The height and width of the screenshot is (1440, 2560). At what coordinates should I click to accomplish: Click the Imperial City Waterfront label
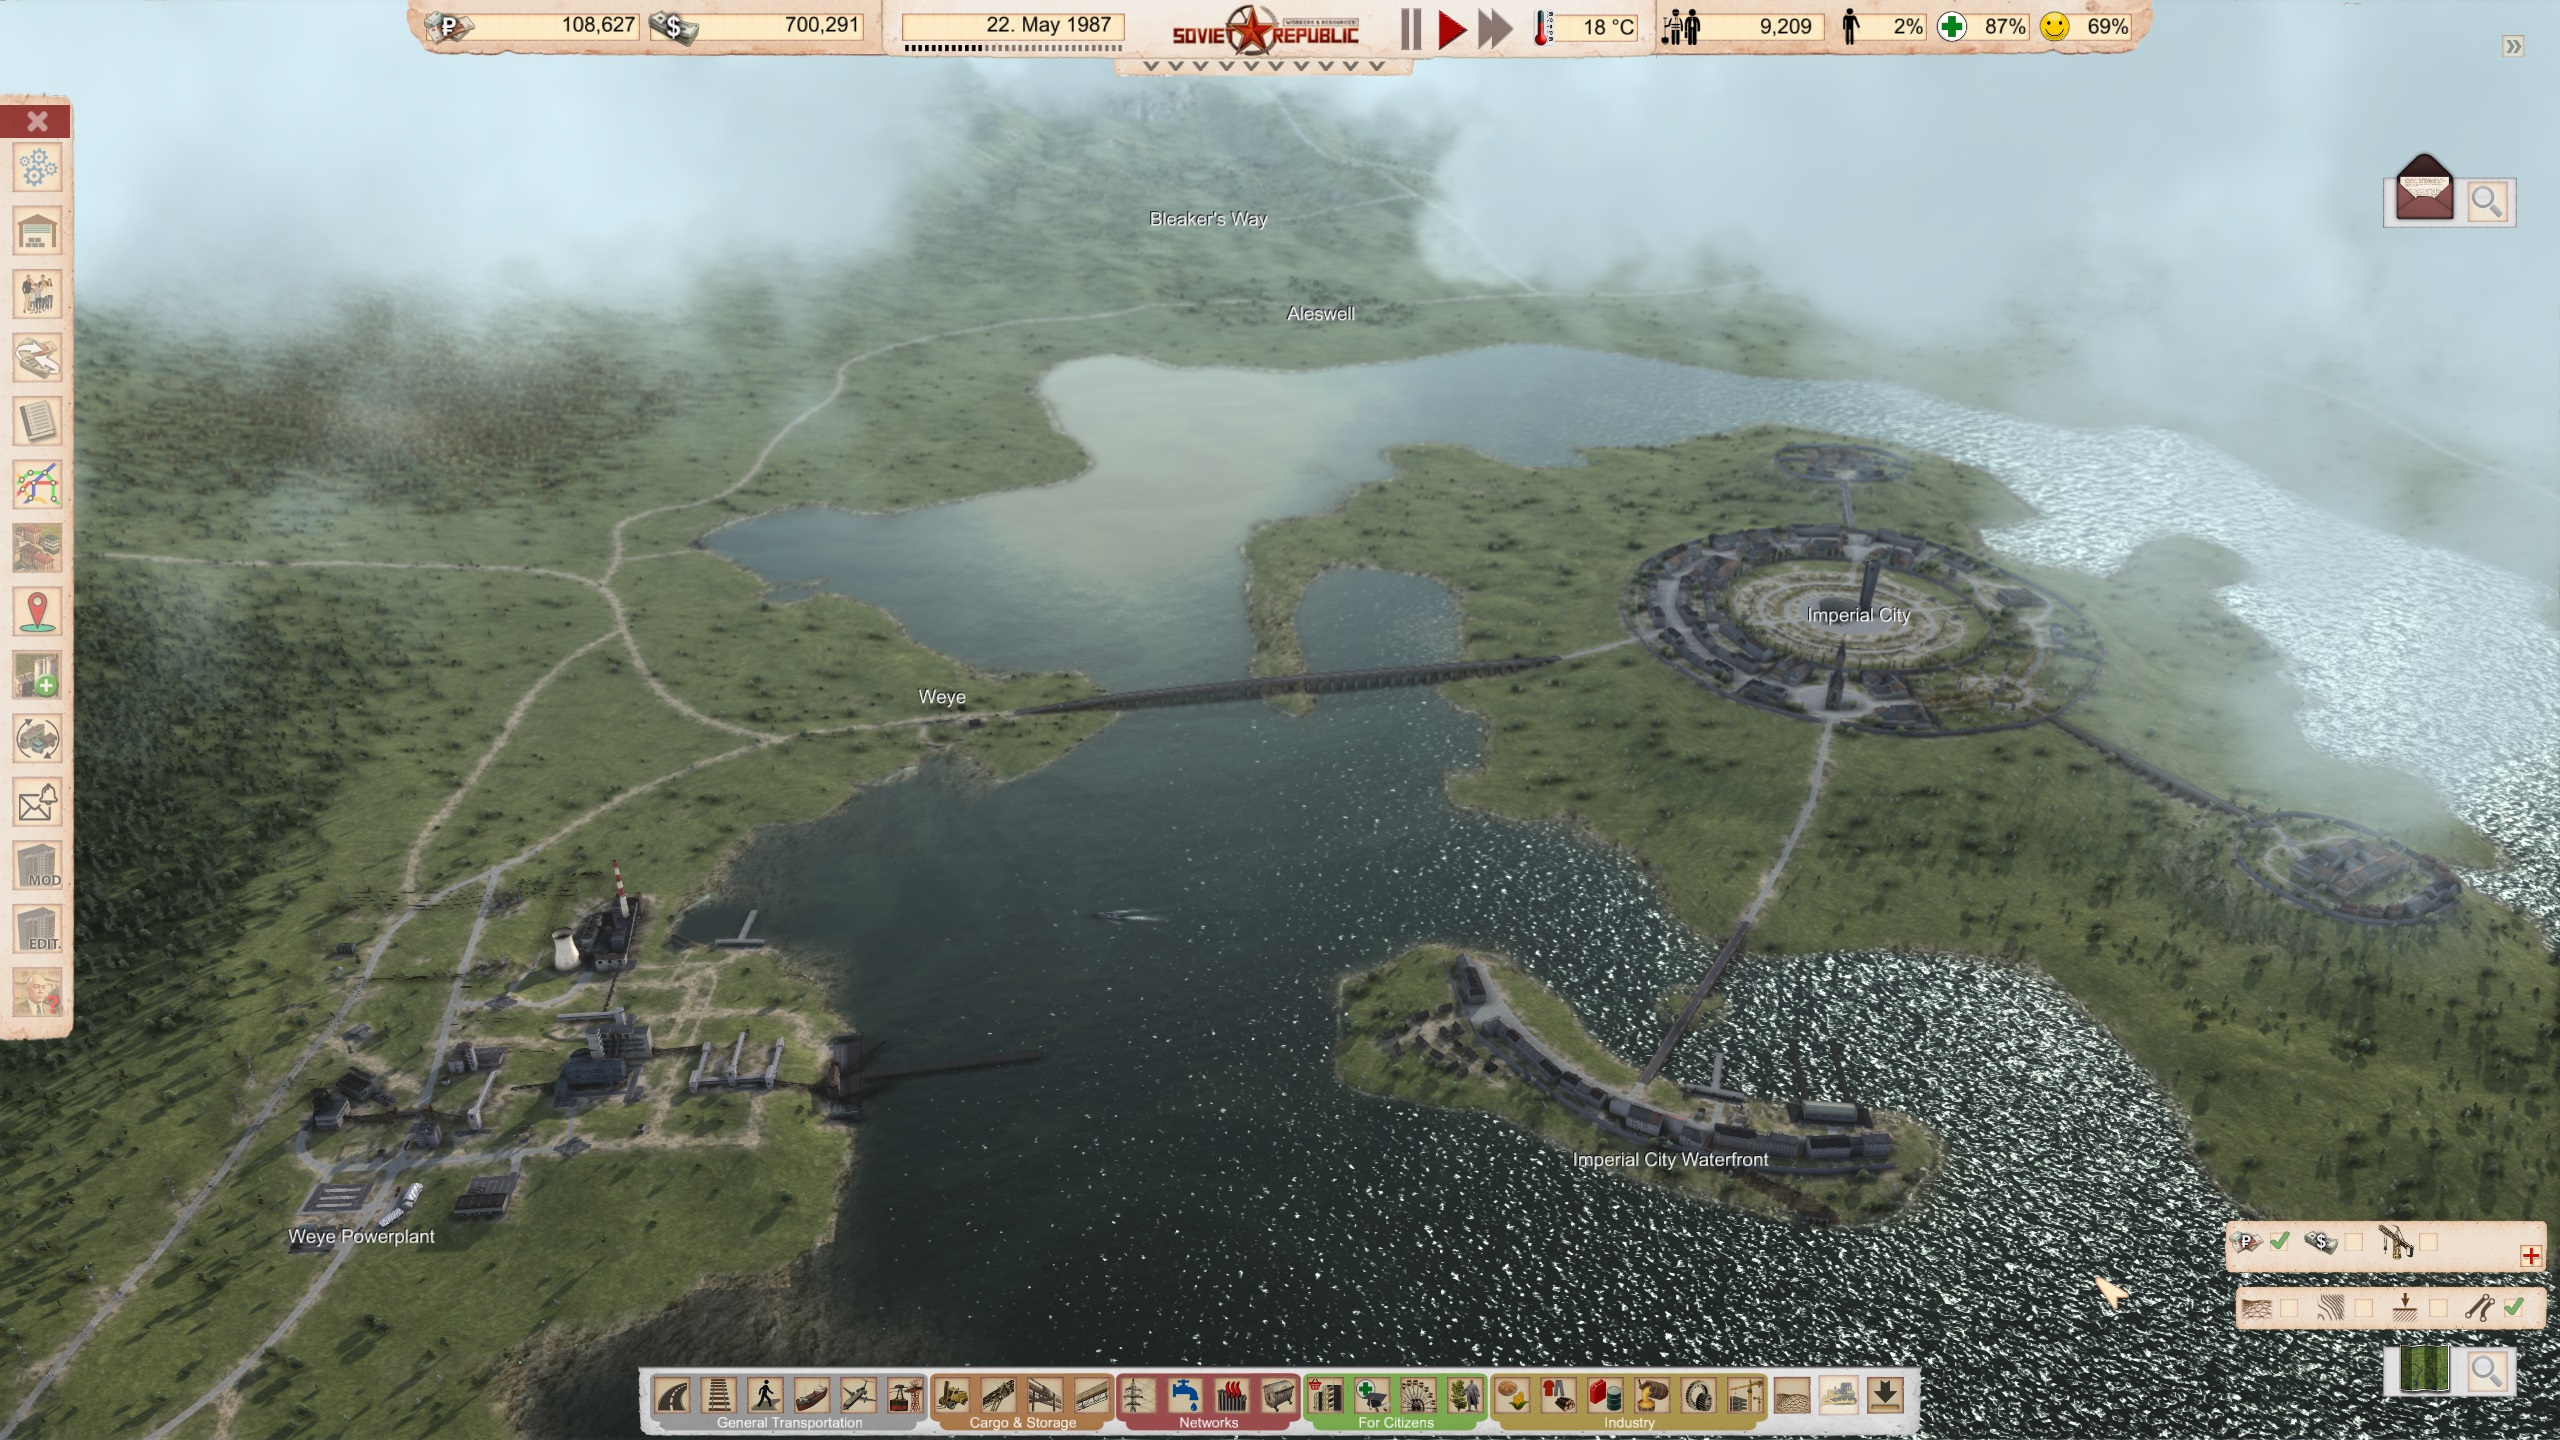[x=1670, y=1159]
